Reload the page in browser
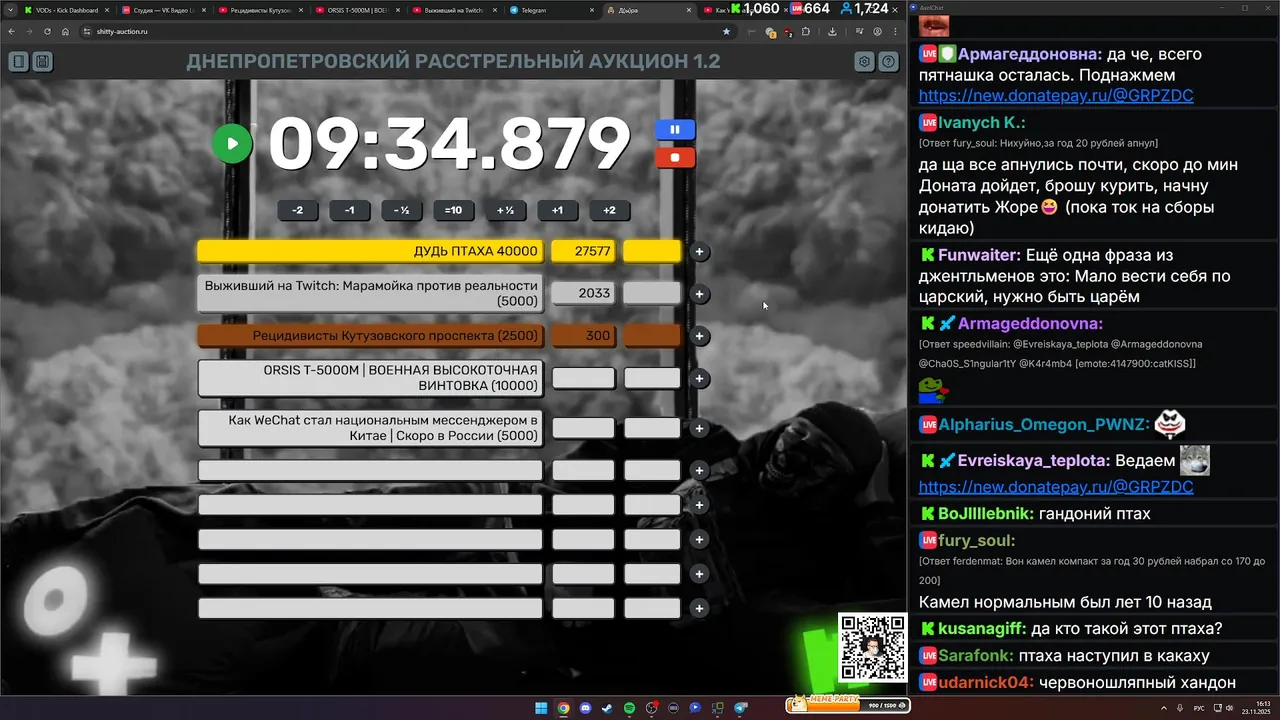Screen dimensions: 1280x720 pyautogui.click(x=47, y=32)
